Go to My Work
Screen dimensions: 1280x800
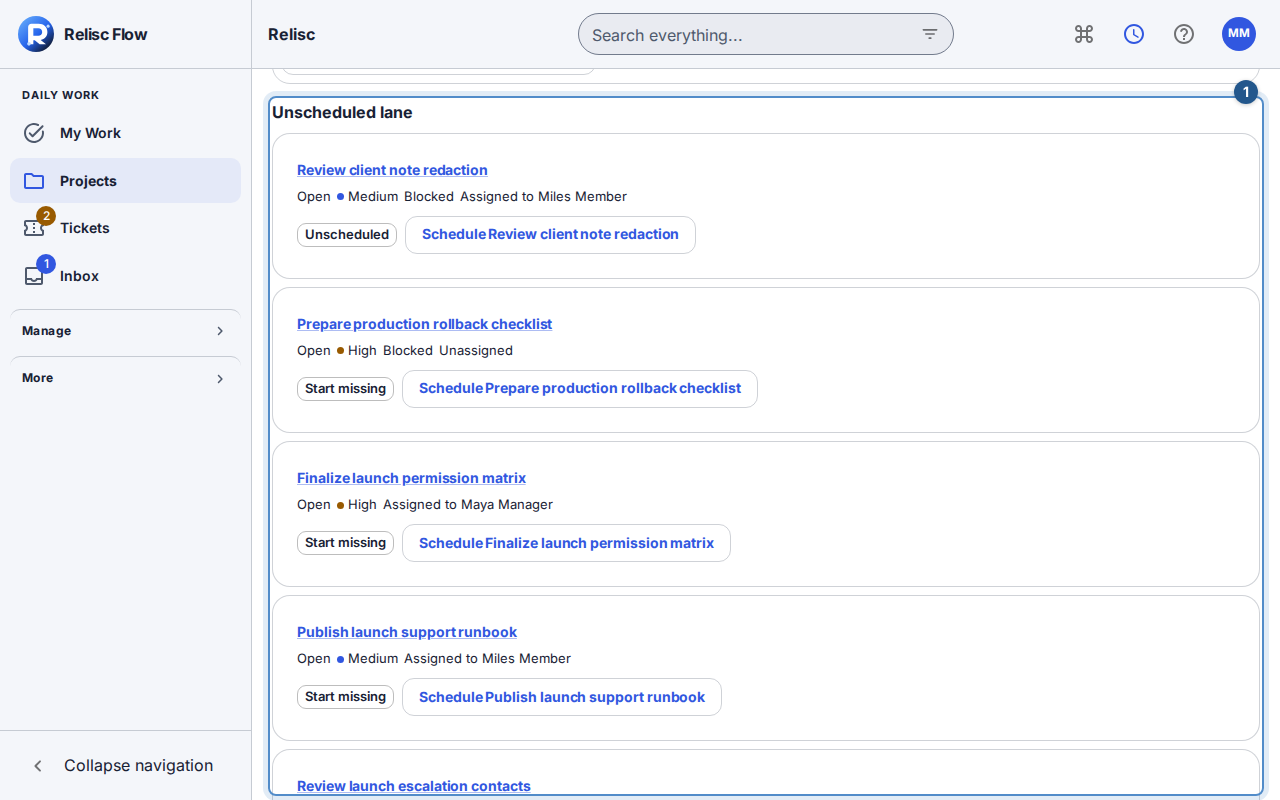(125, 133)
